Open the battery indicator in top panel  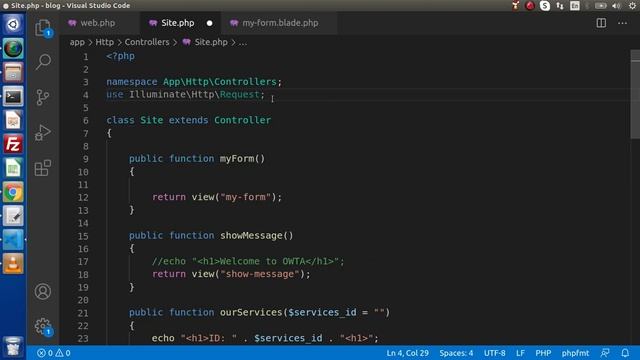(600, 6)
